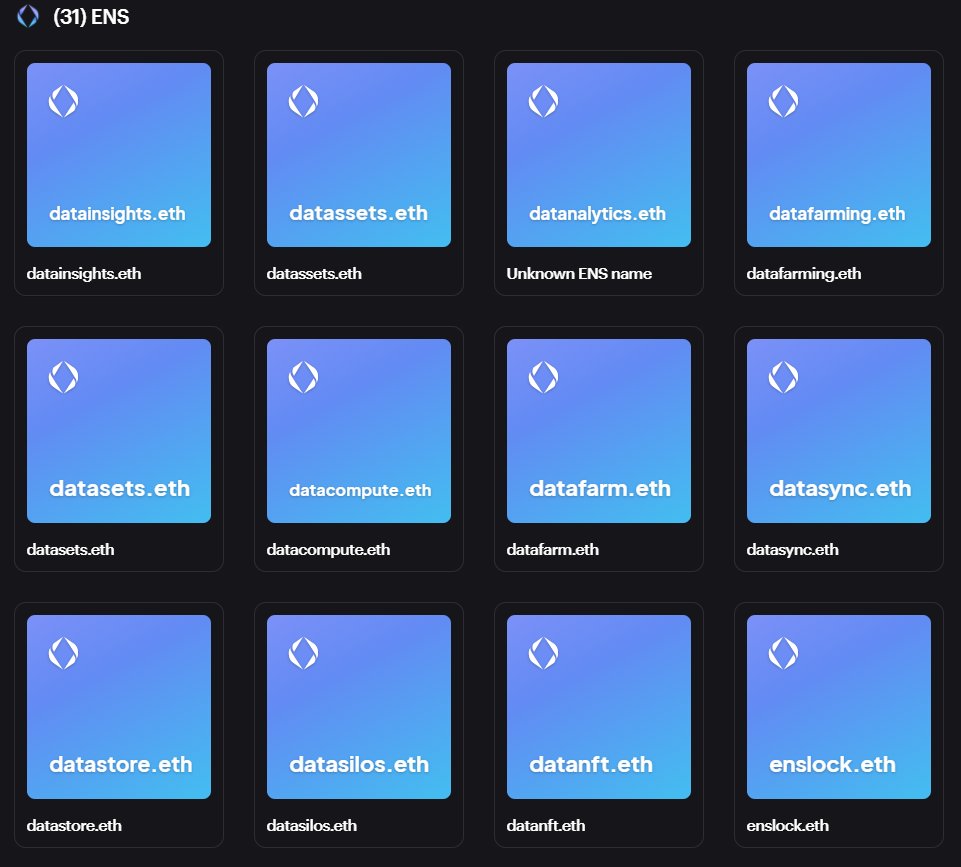Image resolution: width=961 pixels, height=867 pixels.
Task: Click the ENS logo on datastore.eth artwork
Action: pyautogui.click(x=64, y=654)
